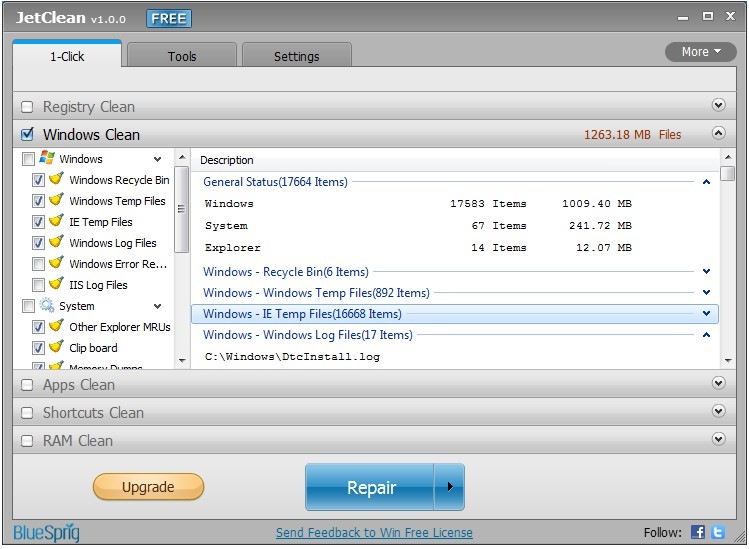Click the C:\Windows\DtcInstall.log entry
The width and height of the screenshot is (749, 549).
[x=292, y=356]
